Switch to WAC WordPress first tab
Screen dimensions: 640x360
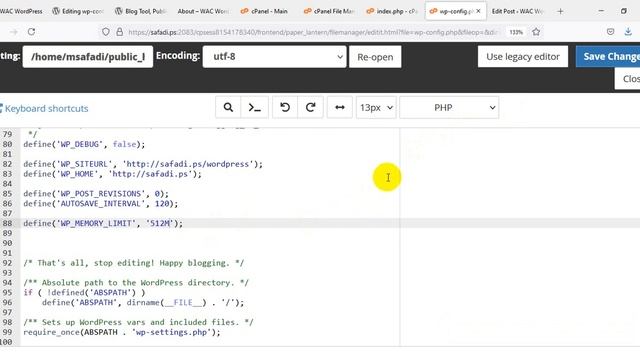pos(22,11)
